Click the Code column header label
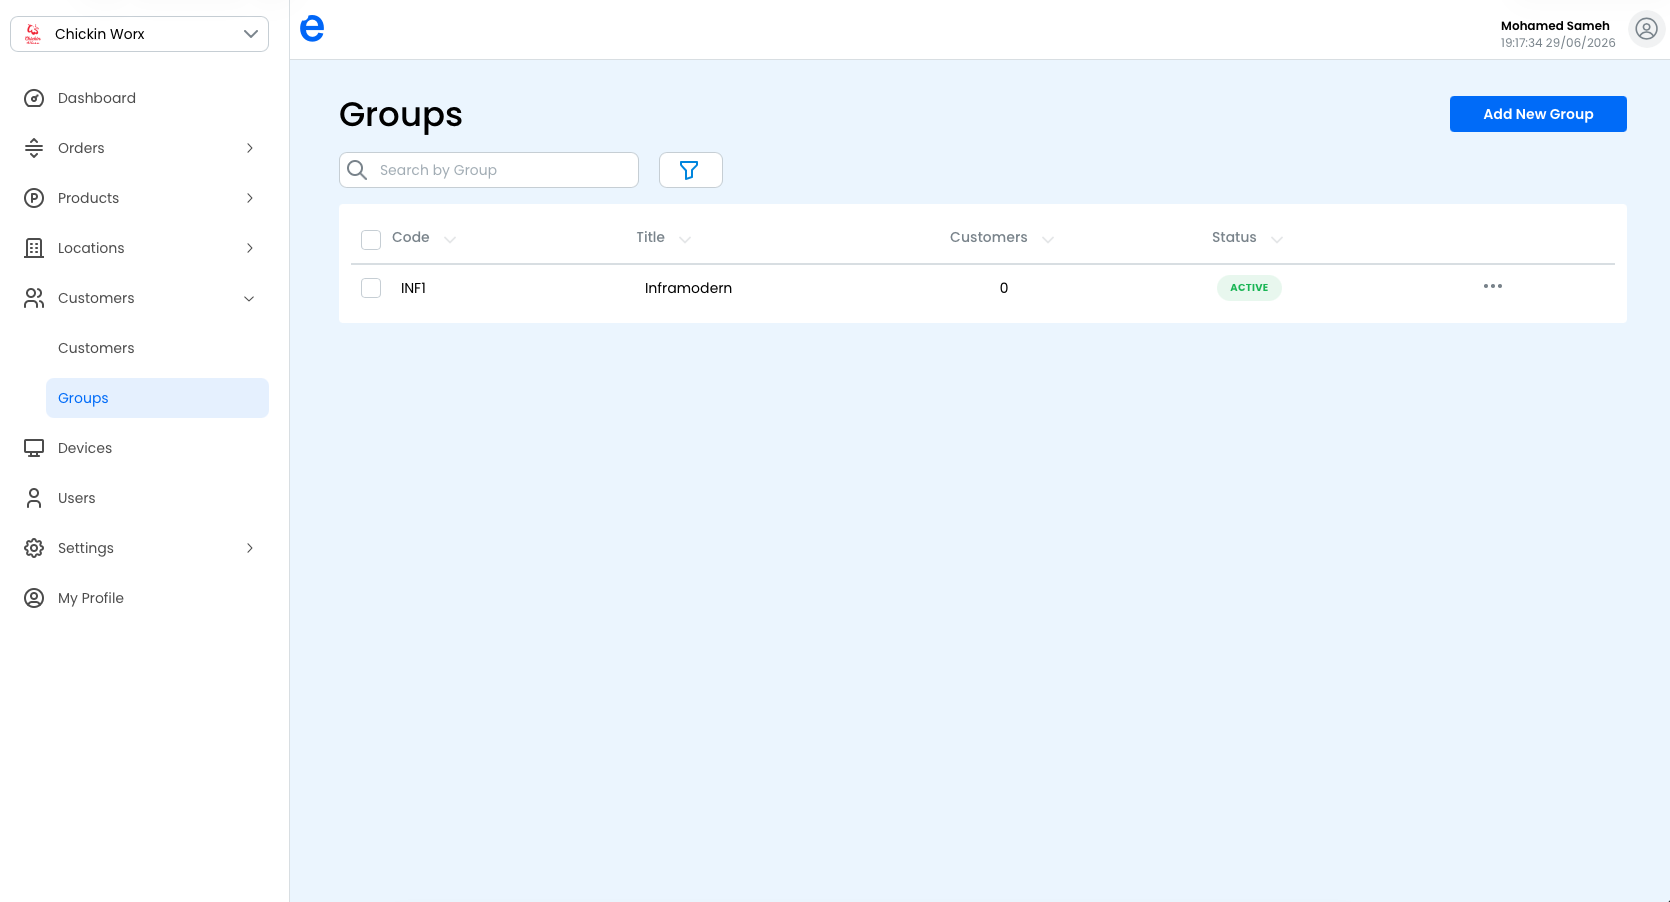Screen dimensions: 1670x902 click(410, 237)
